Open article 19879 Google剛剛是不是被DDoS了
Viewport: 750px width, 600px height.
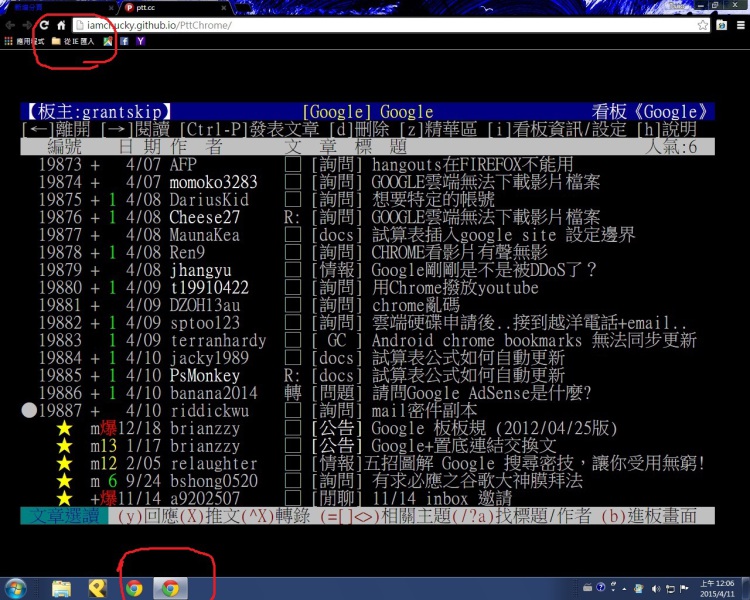tap(367, 270)
